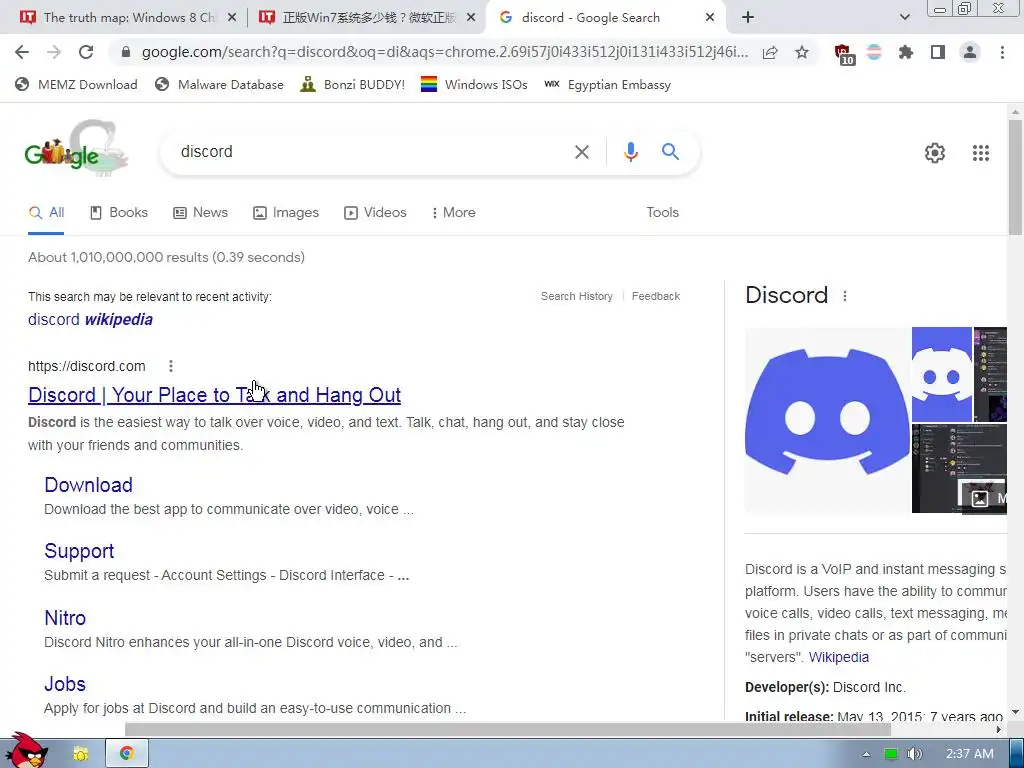Screen dimensions: 1024x768
Task: Switch to News results
Action: [200, 213]
